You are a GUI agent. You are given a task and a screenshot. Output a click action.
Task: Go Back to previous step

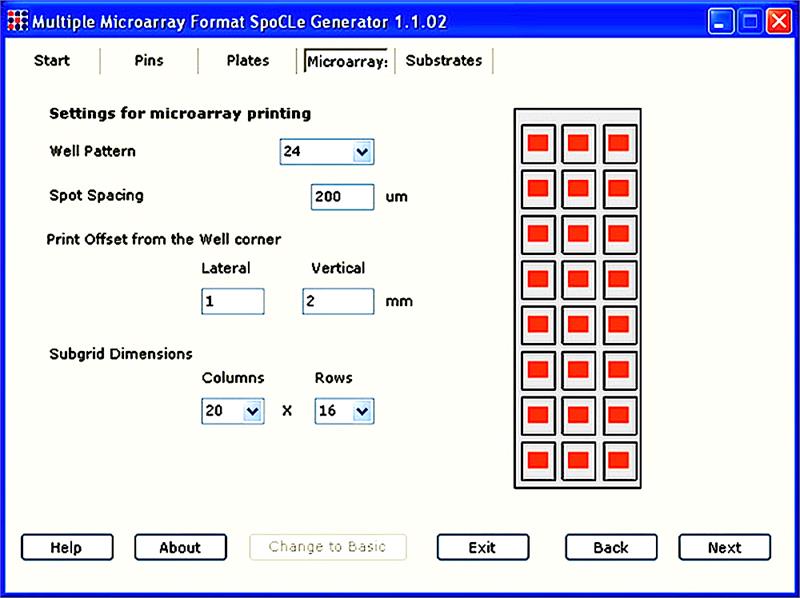(x=611, y=547)
